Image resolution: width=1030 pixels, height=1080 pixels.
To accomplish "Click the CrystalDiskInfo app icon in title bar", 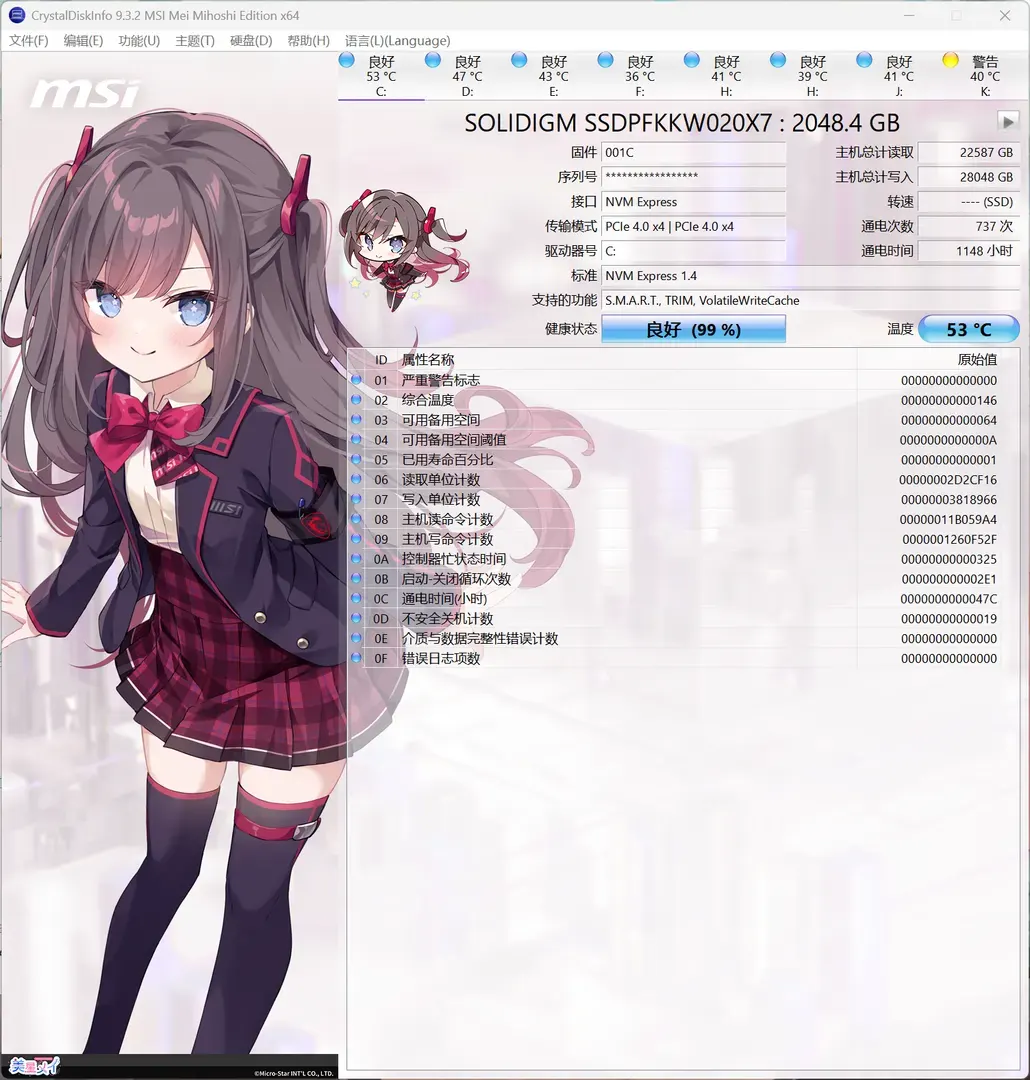I will click(x=17, y=15).
